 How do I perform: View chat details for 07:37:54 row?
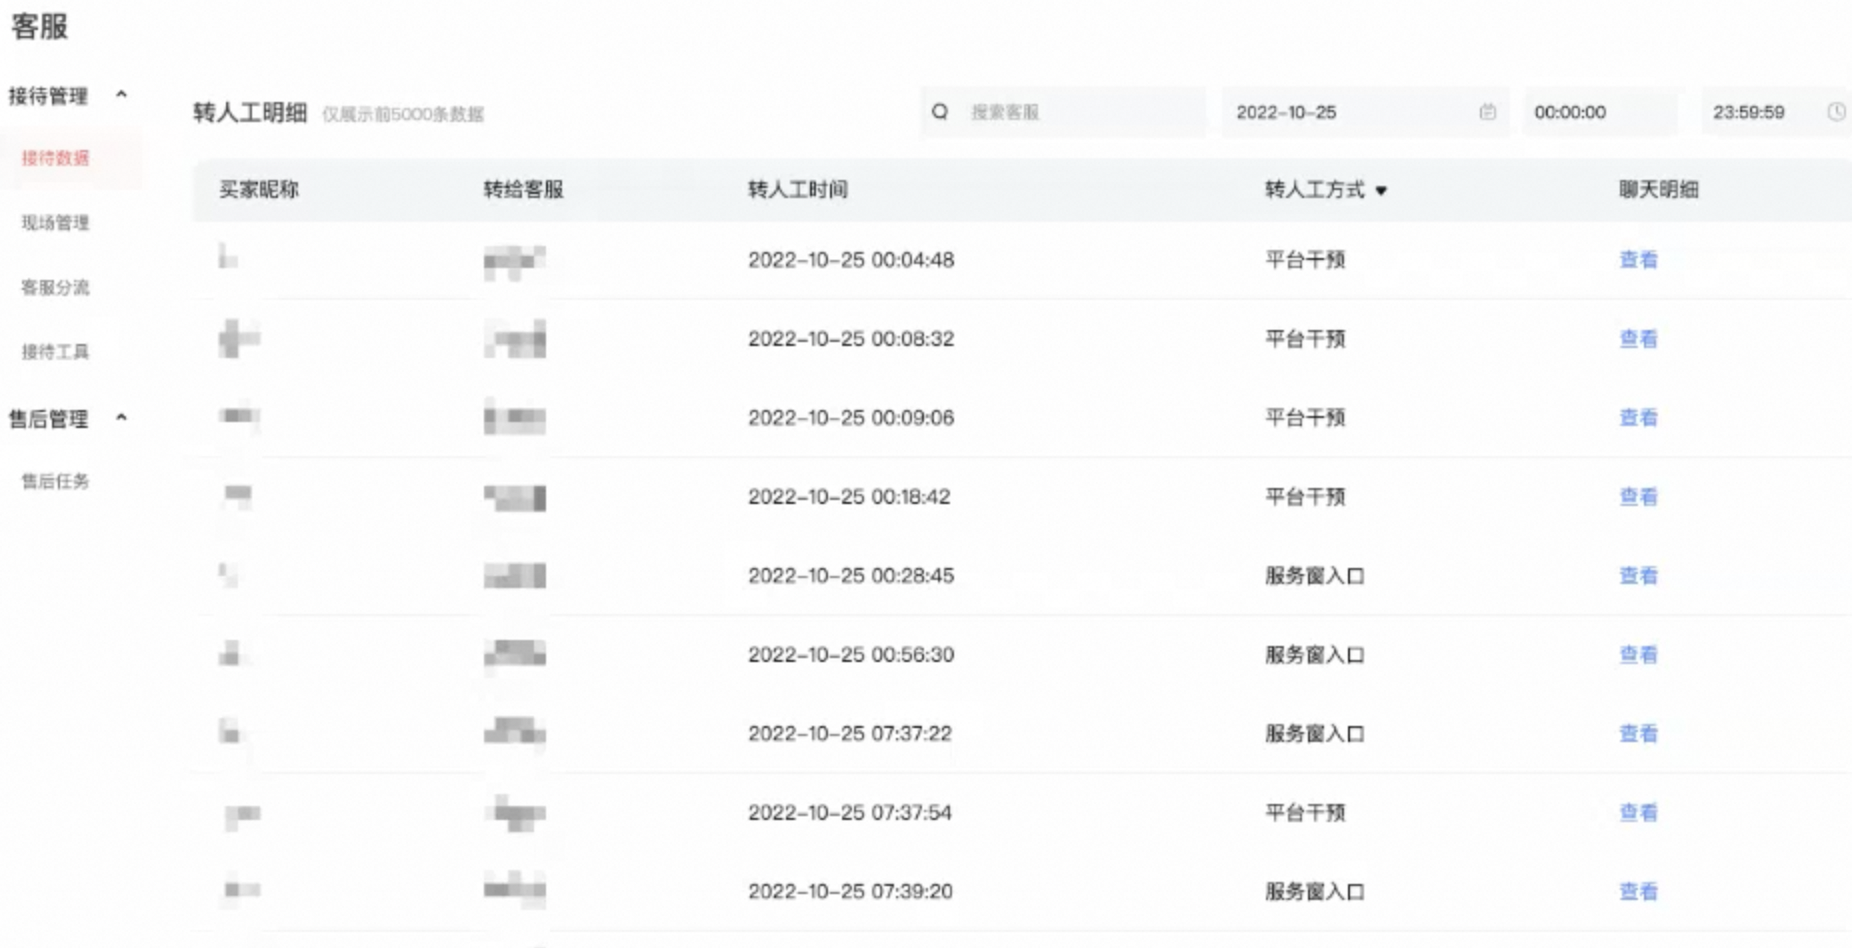1638,813
